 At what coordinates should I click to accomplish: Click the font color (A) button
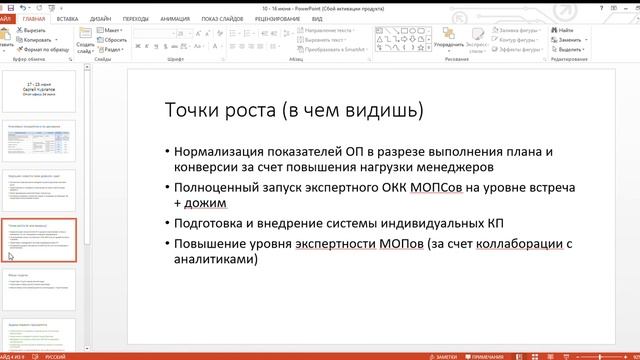[x=215, y=47]
